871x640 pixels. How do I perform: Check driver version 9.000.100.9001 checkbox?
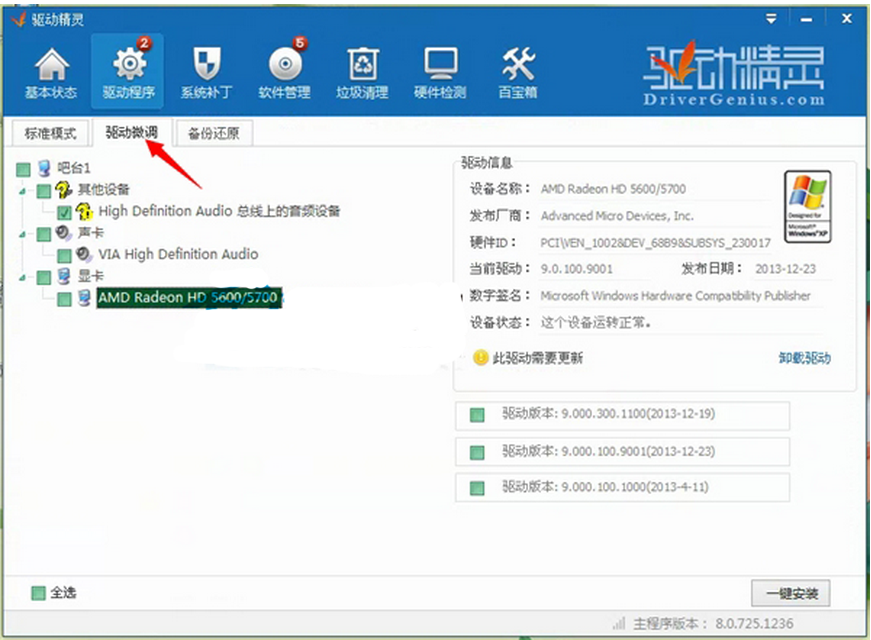(x=477, y=452)
